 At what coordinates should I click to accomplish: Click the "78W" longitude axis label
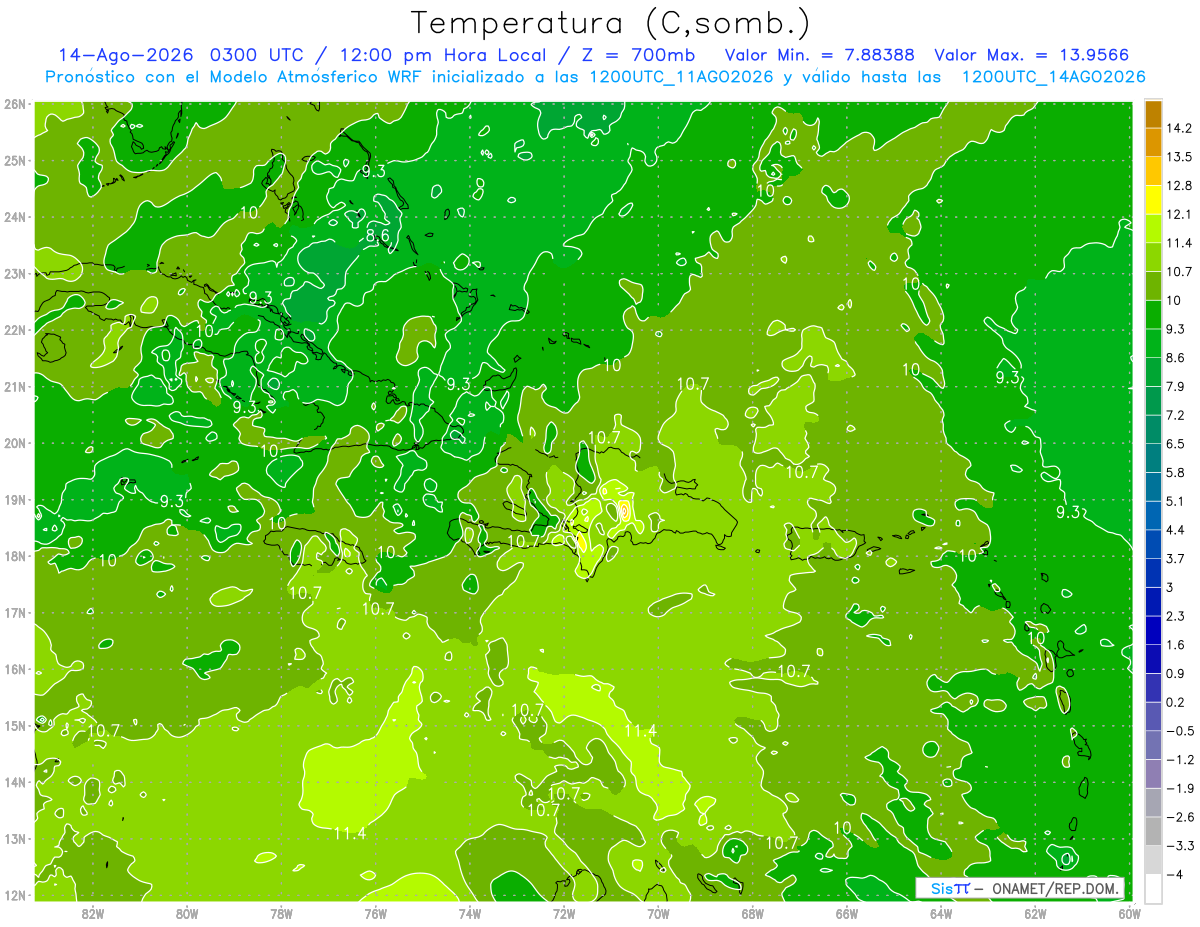(281, 912)
